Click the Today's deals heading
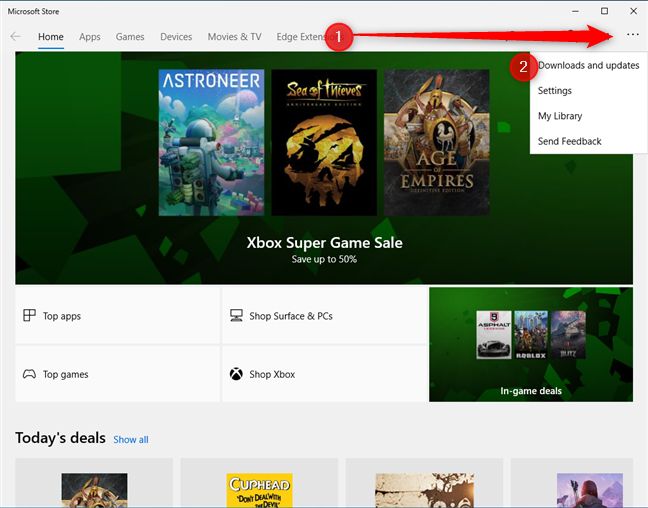Image resolution: width=648 pixels, height=508 pixels. click(x=60, y=438)
